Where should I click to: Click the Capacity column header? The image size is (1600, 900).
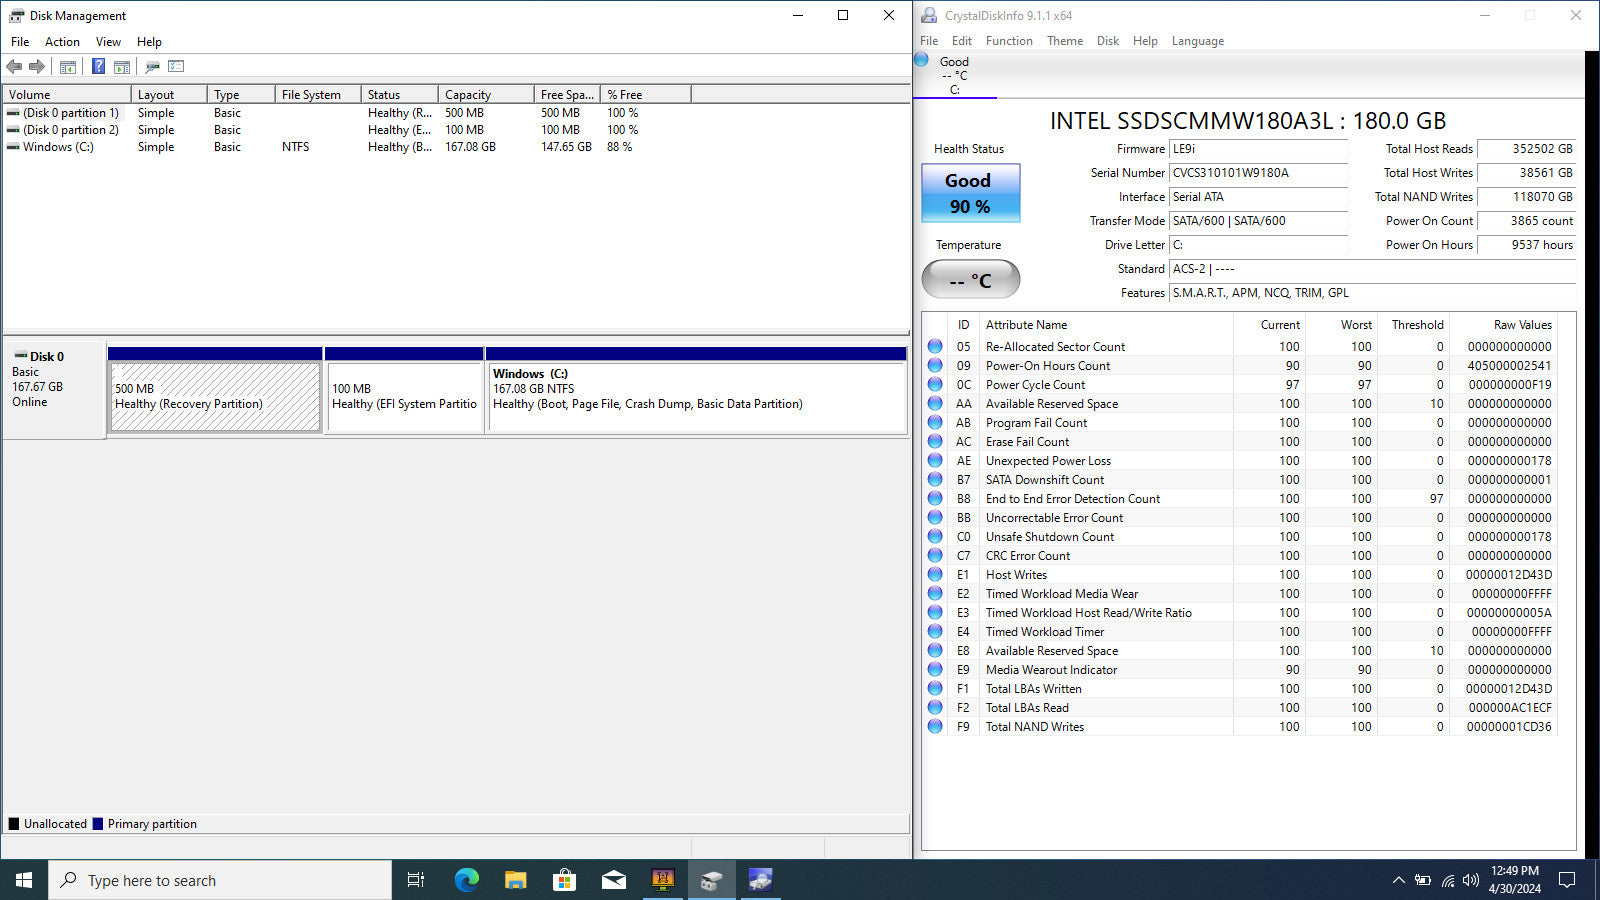pos(468,95)
